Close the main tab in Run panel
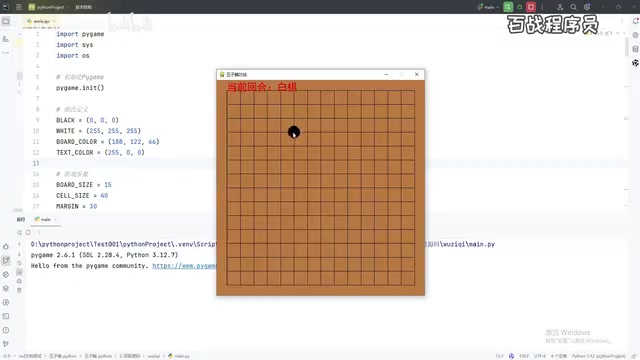This screenshot has width=640, height=360. click(x=56, y=220)
